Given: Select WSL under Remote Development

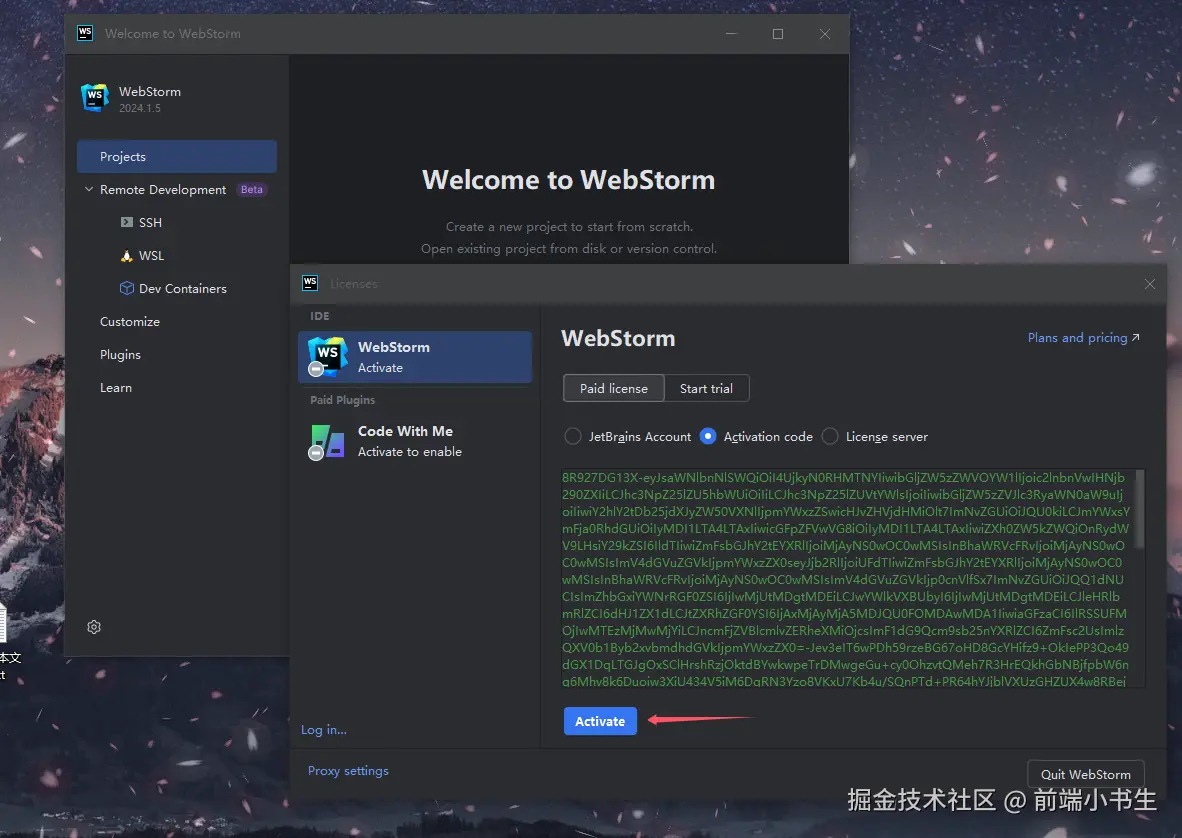Looking at the screenshot, I should pyautogui.click(x=152, y=255).
